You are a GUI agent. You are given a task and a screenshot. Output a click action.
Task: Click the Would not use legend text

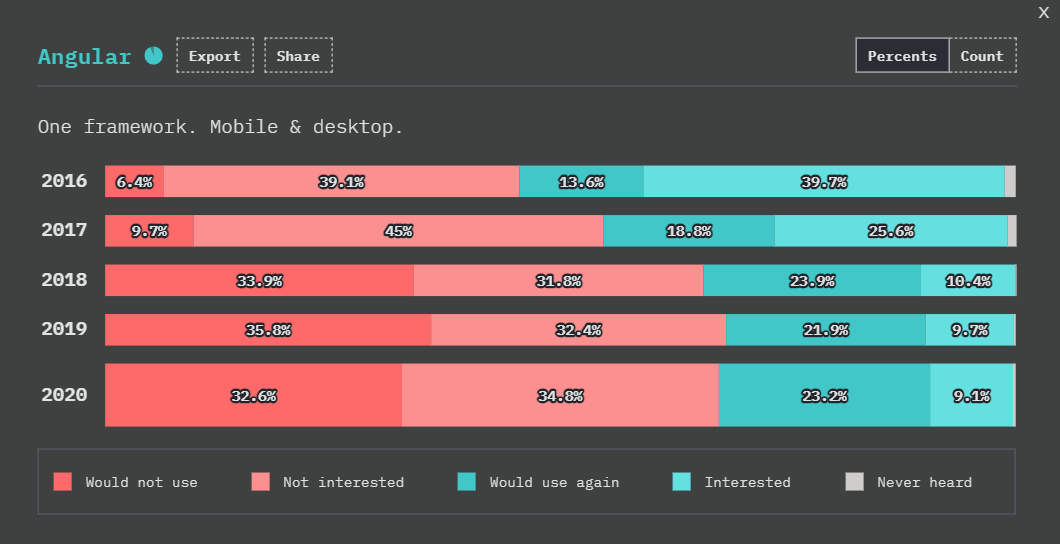point(141,483)
